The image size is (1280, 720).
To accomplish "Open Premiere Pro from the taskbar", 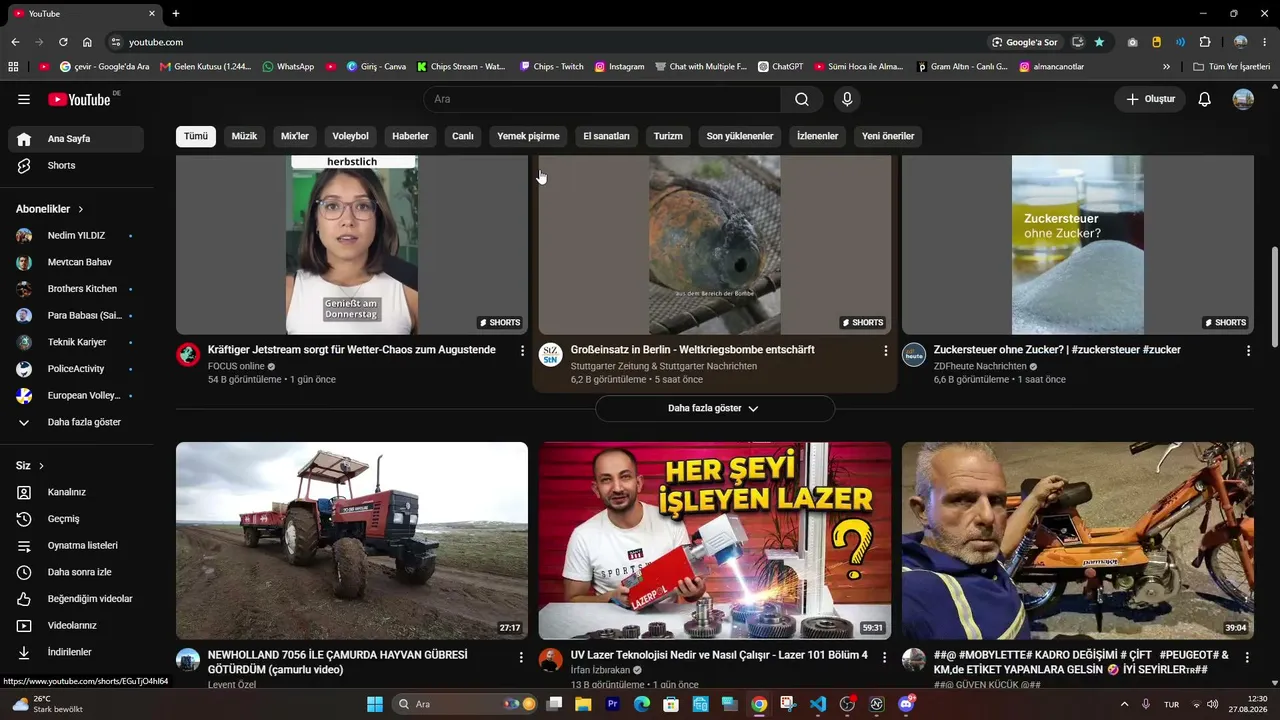I will coord(613,704).
